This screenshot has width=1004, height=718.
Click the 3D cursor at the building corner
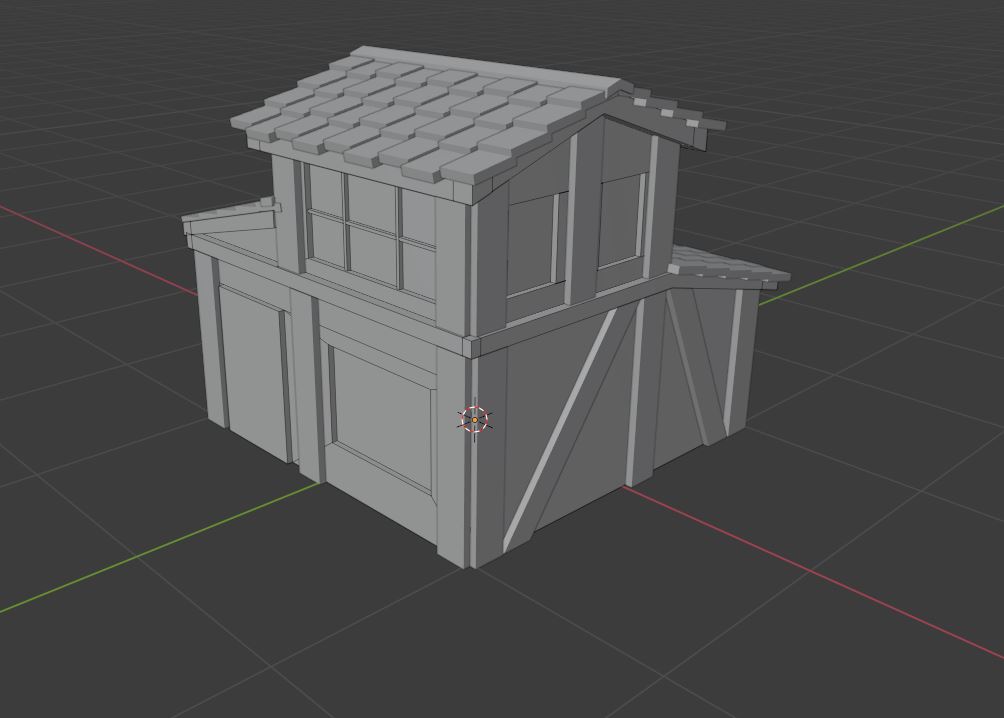click(x=474, y=420)
